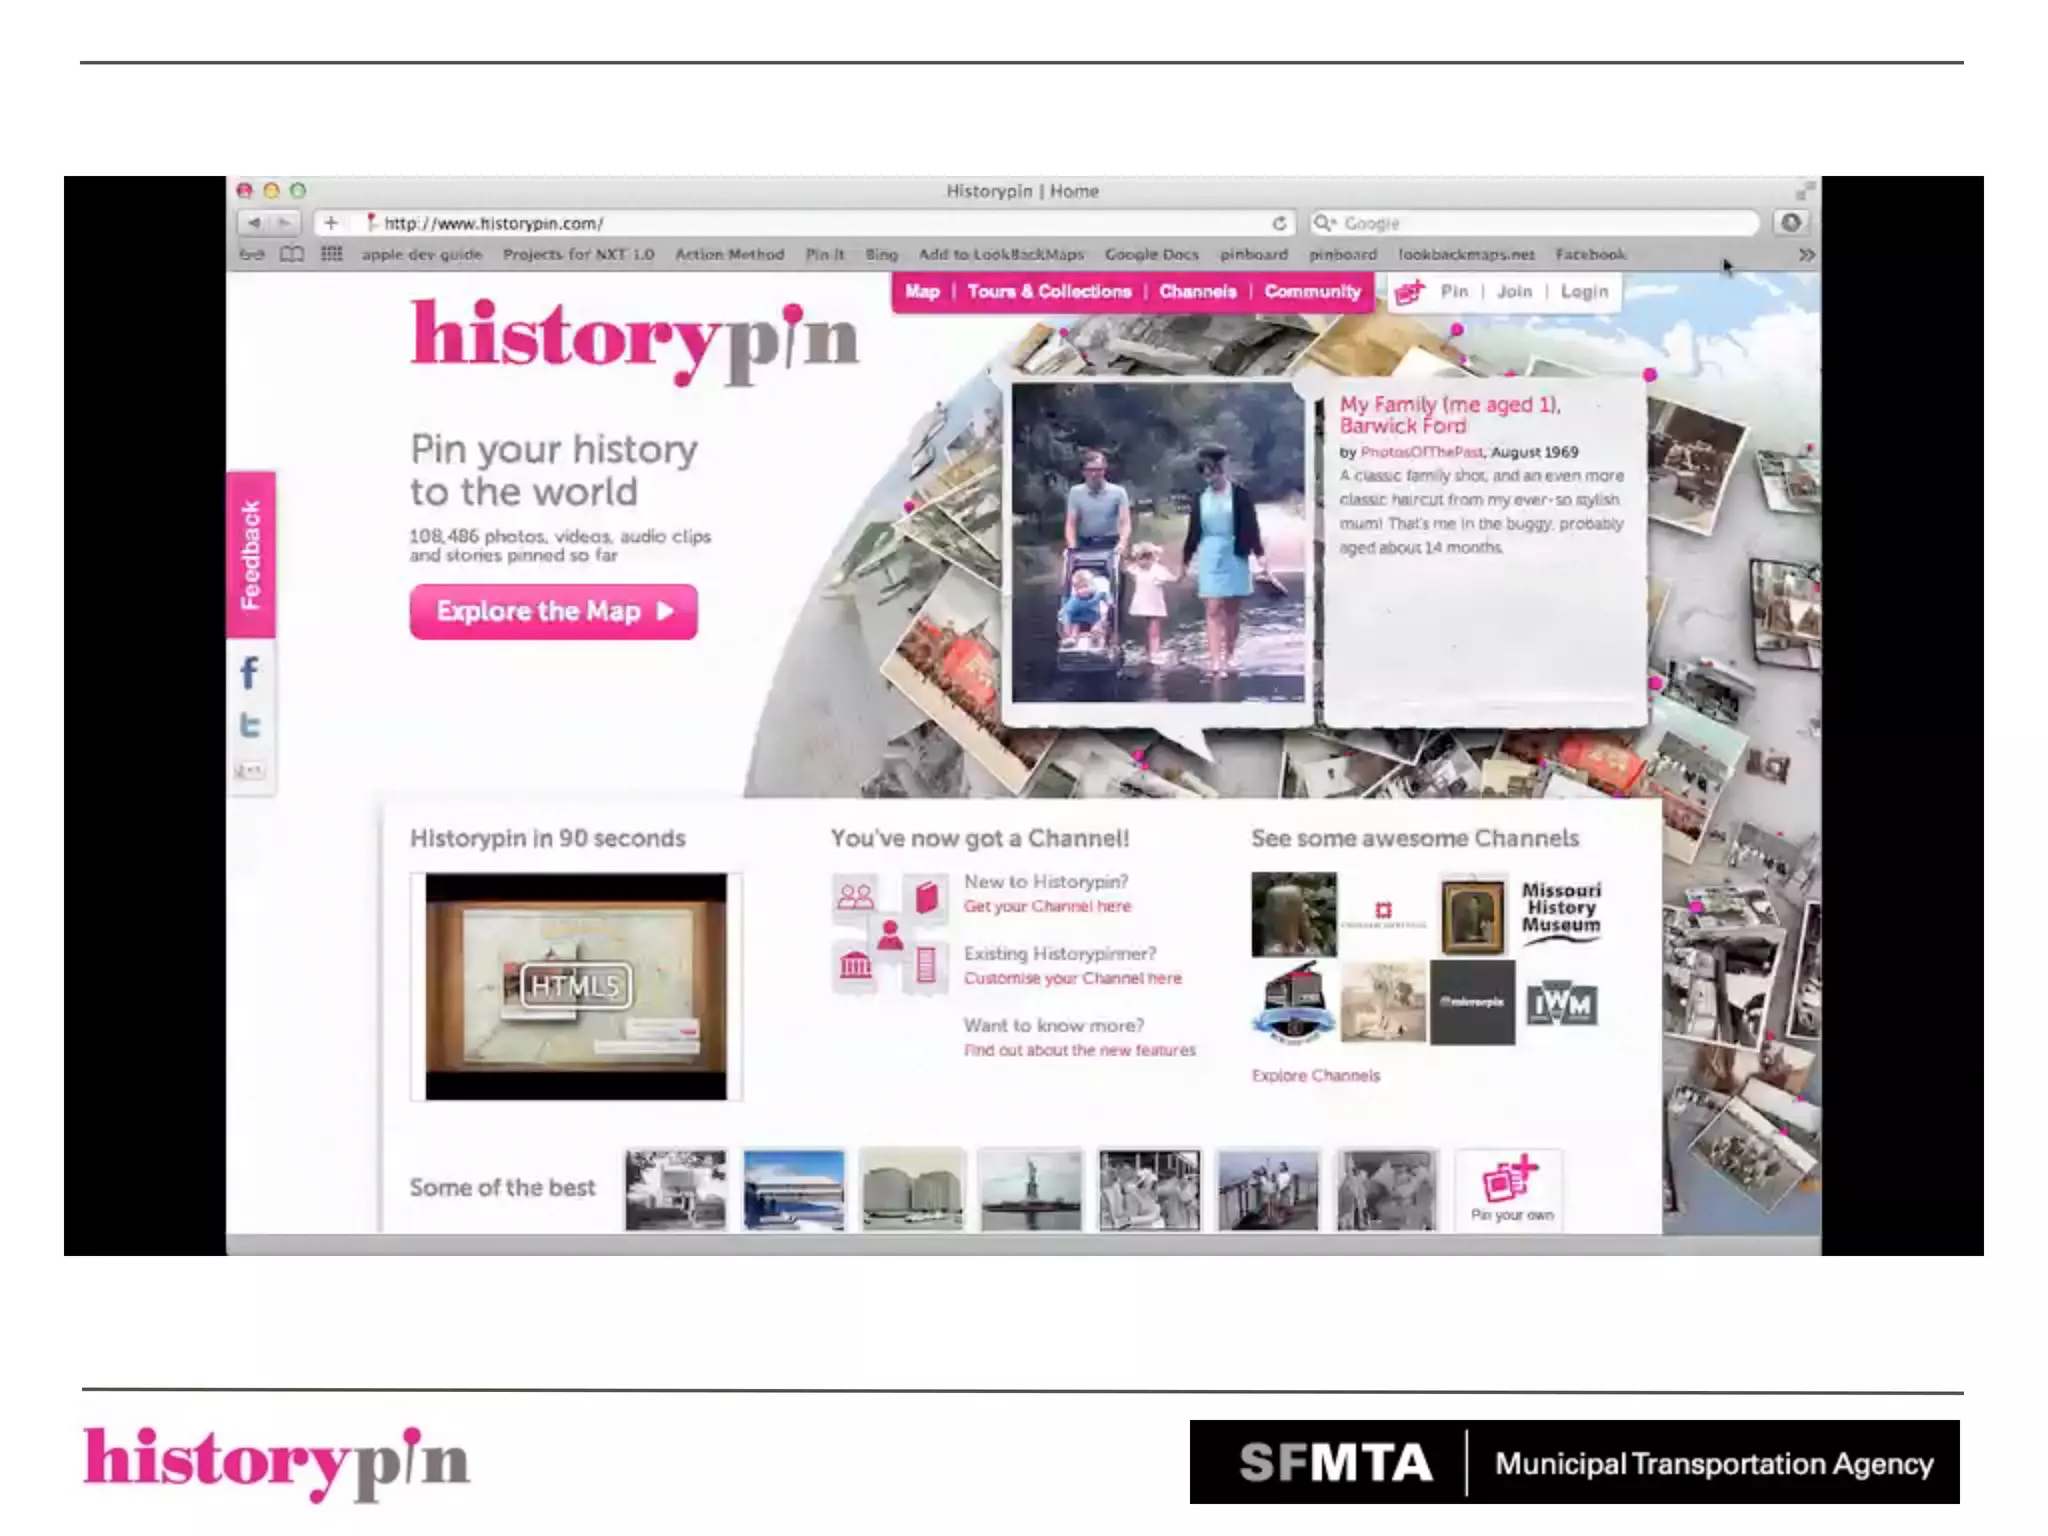Click the Pin It bookmark
This screenshot has width=2048, height=1536.
[x=825, y=255]
